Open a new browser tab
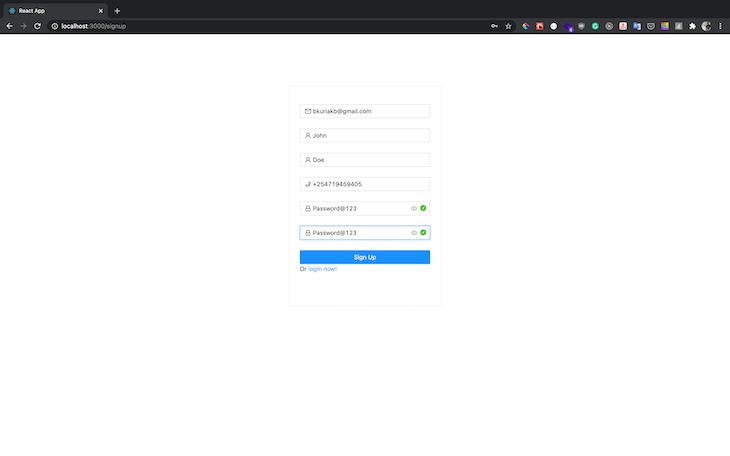The image size is (730, 456). click(x=117, y=11)
